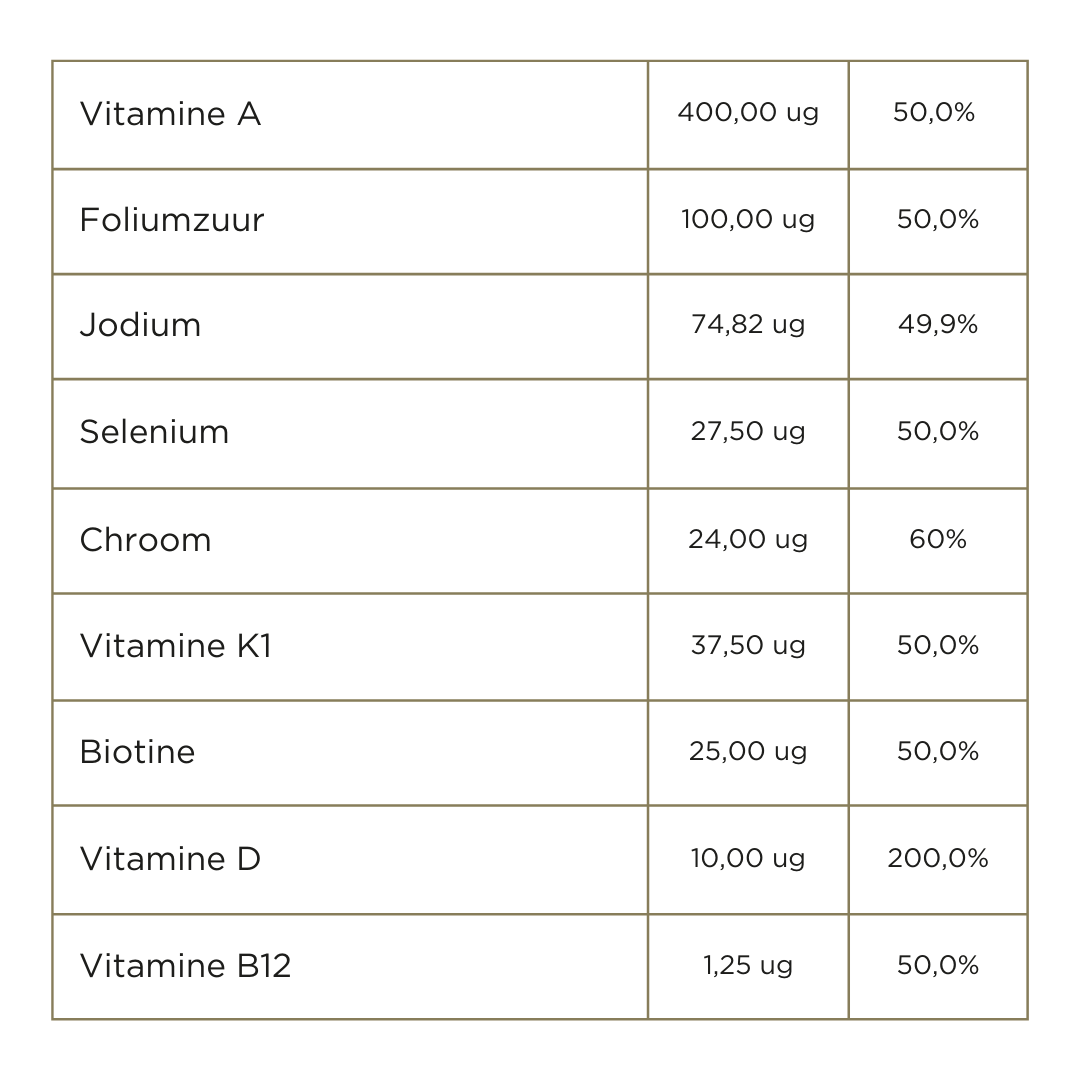Click the 400,00 ug amount value
Viewport: 1080px width, 1080px height.
coord(748,113)
